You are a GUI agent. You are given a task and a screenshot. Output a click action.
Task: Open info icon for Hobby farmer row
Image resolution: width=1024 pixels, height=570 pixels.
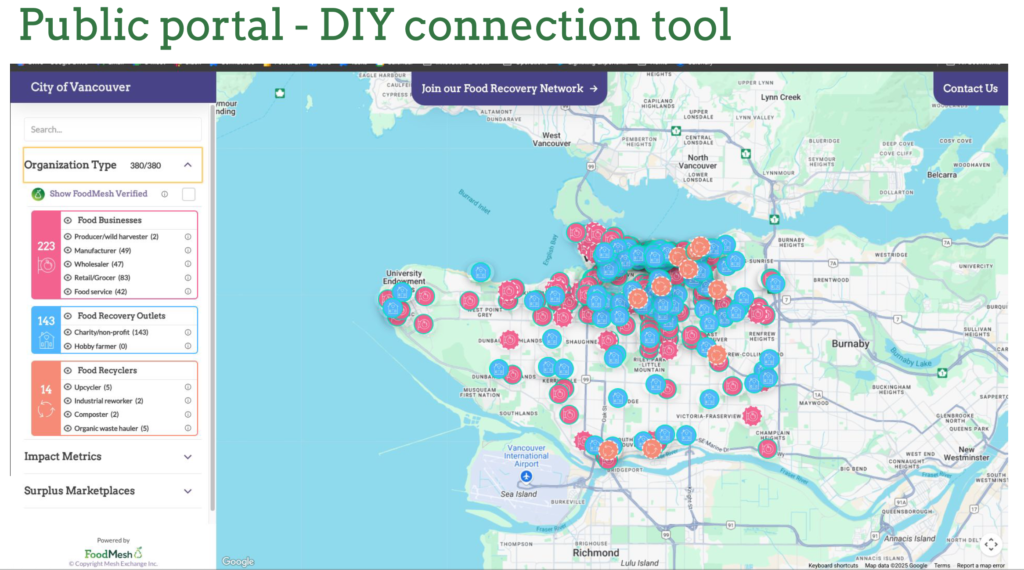click(x=187, y=346)
